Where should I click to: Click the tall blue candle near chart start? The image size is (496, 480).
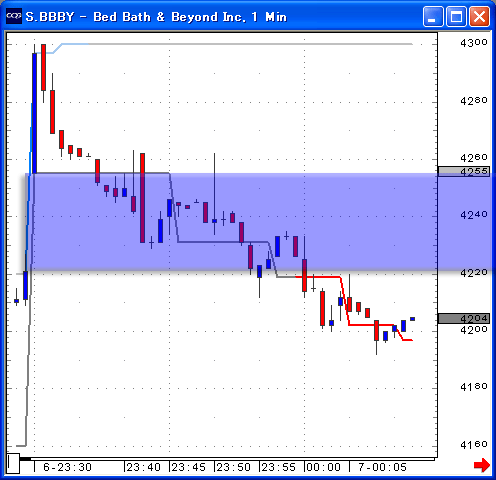tap(34, 113)
